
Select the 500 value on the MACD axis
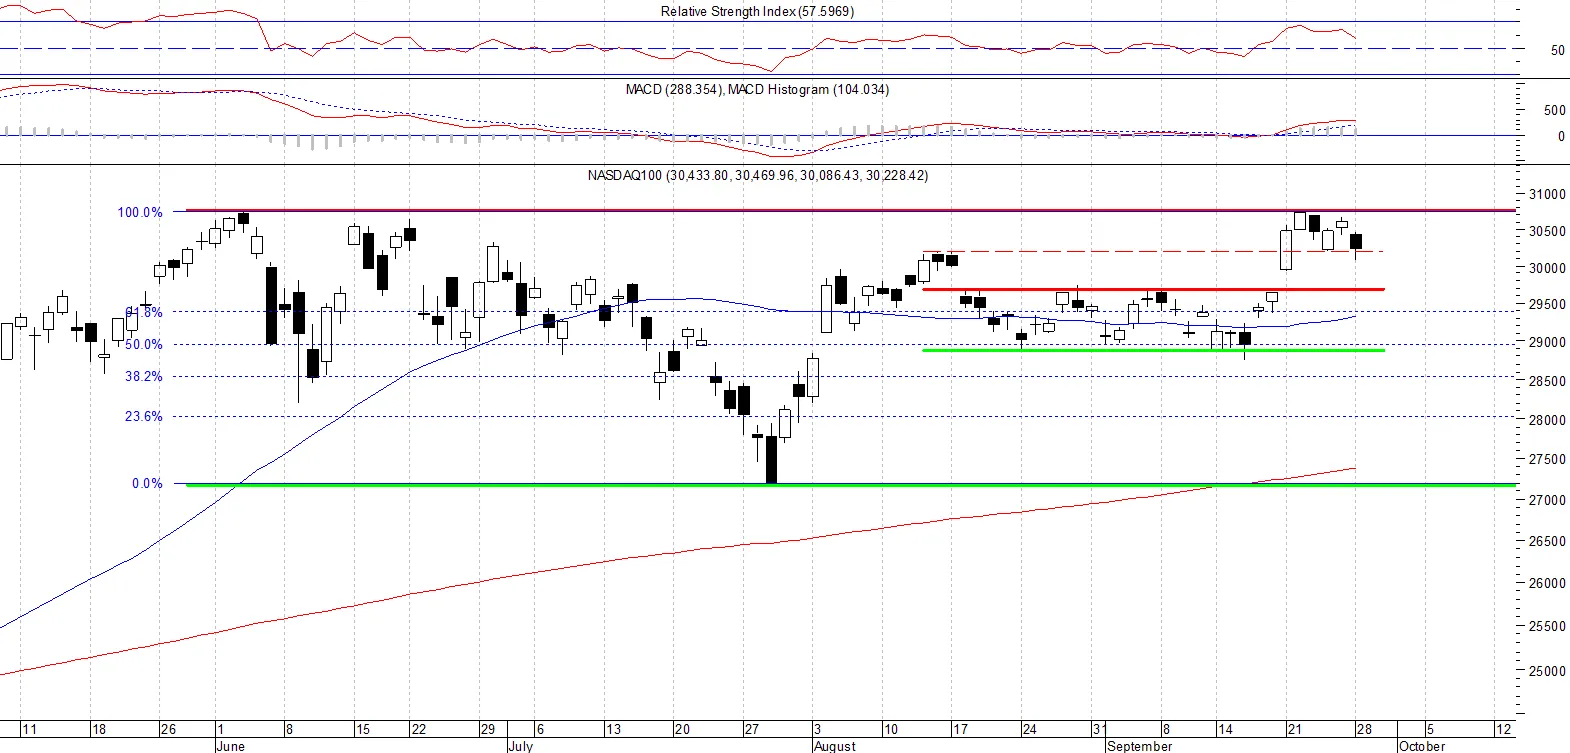click(1555, 110)
